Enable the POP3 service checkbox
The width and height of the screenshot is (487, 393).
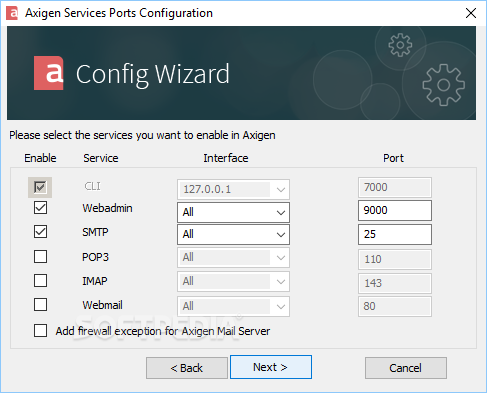click(40, 257)
